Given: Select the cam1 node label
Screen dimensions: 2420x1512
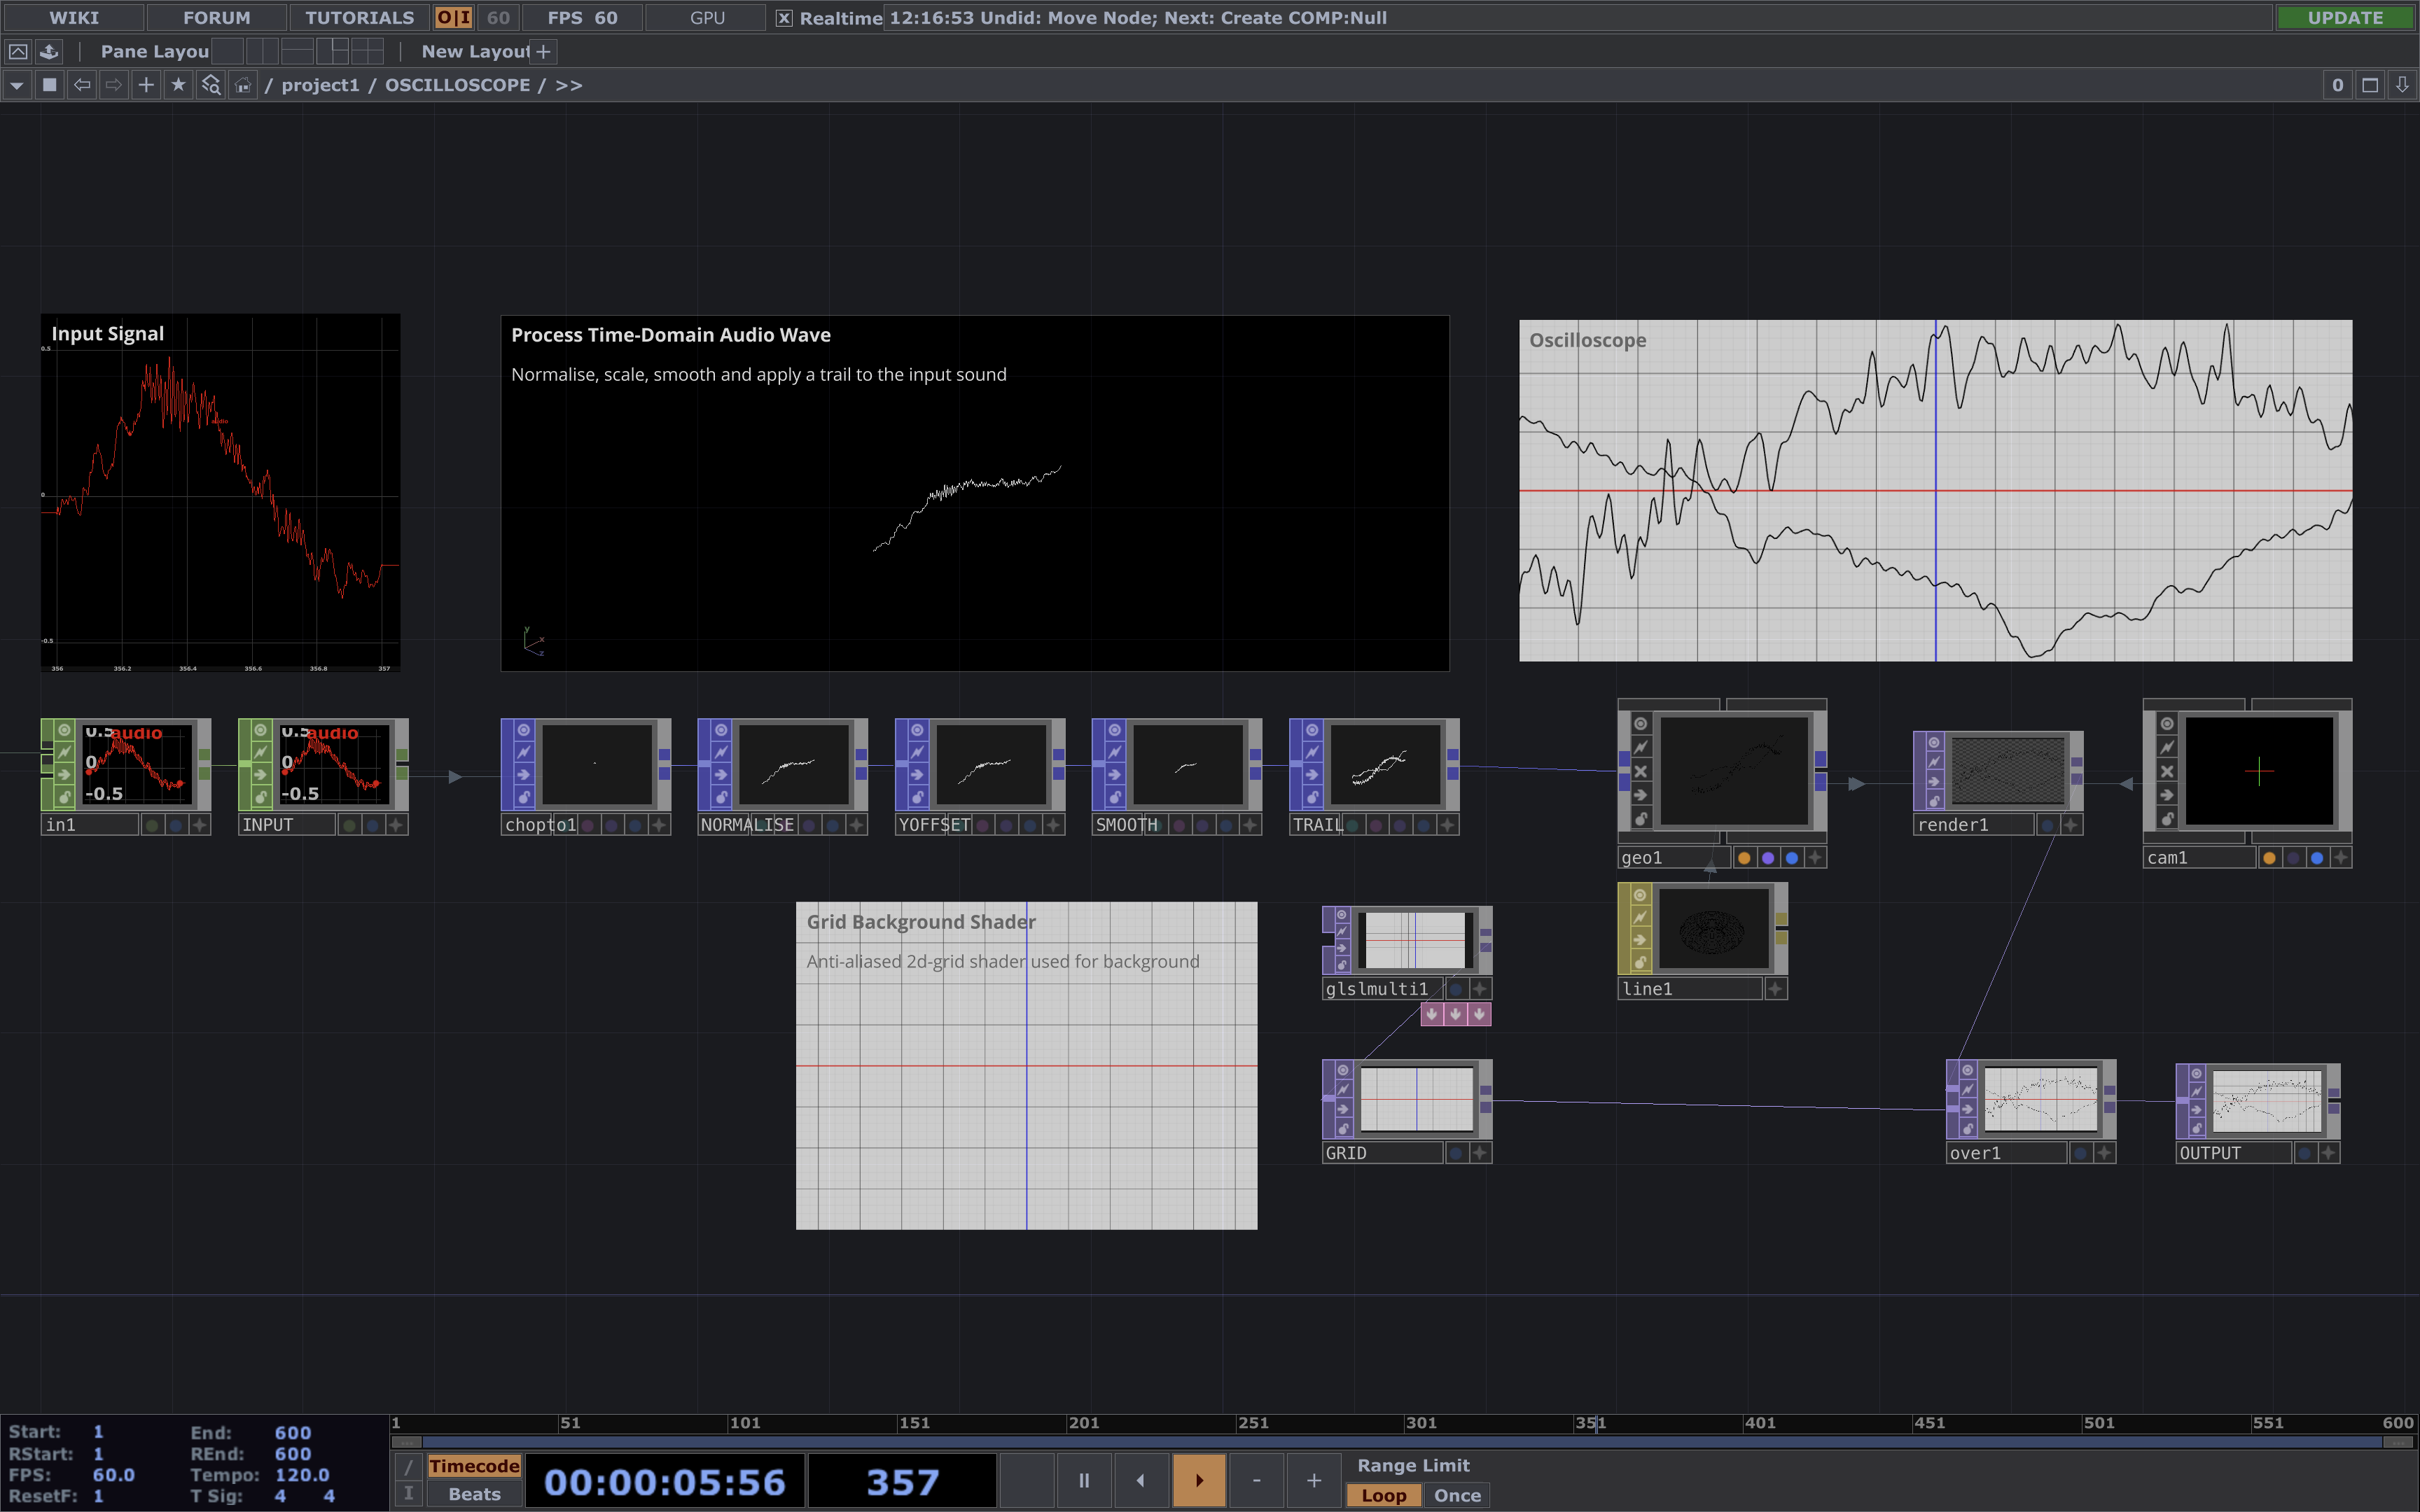Looking at the screenshot, I should tap(2199, 858).
